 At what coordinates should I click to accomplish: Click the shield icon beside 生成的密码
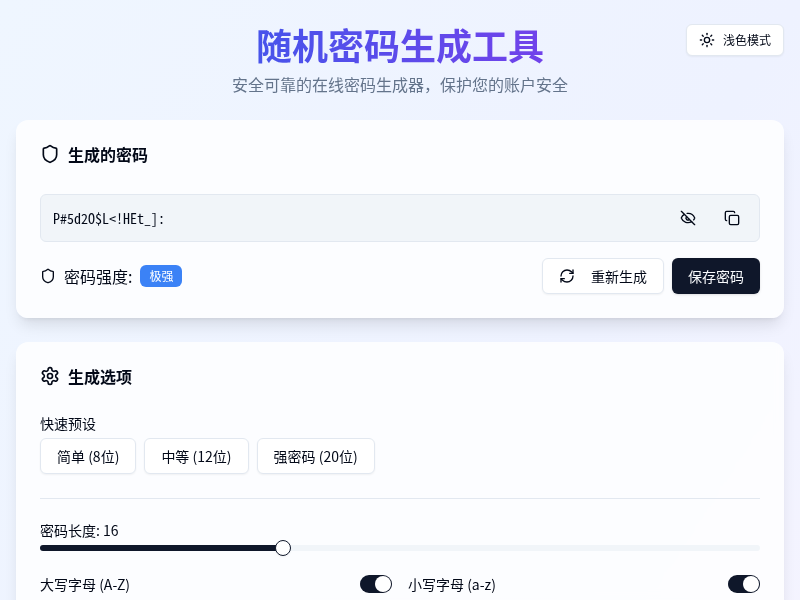(x=49, y=154)
